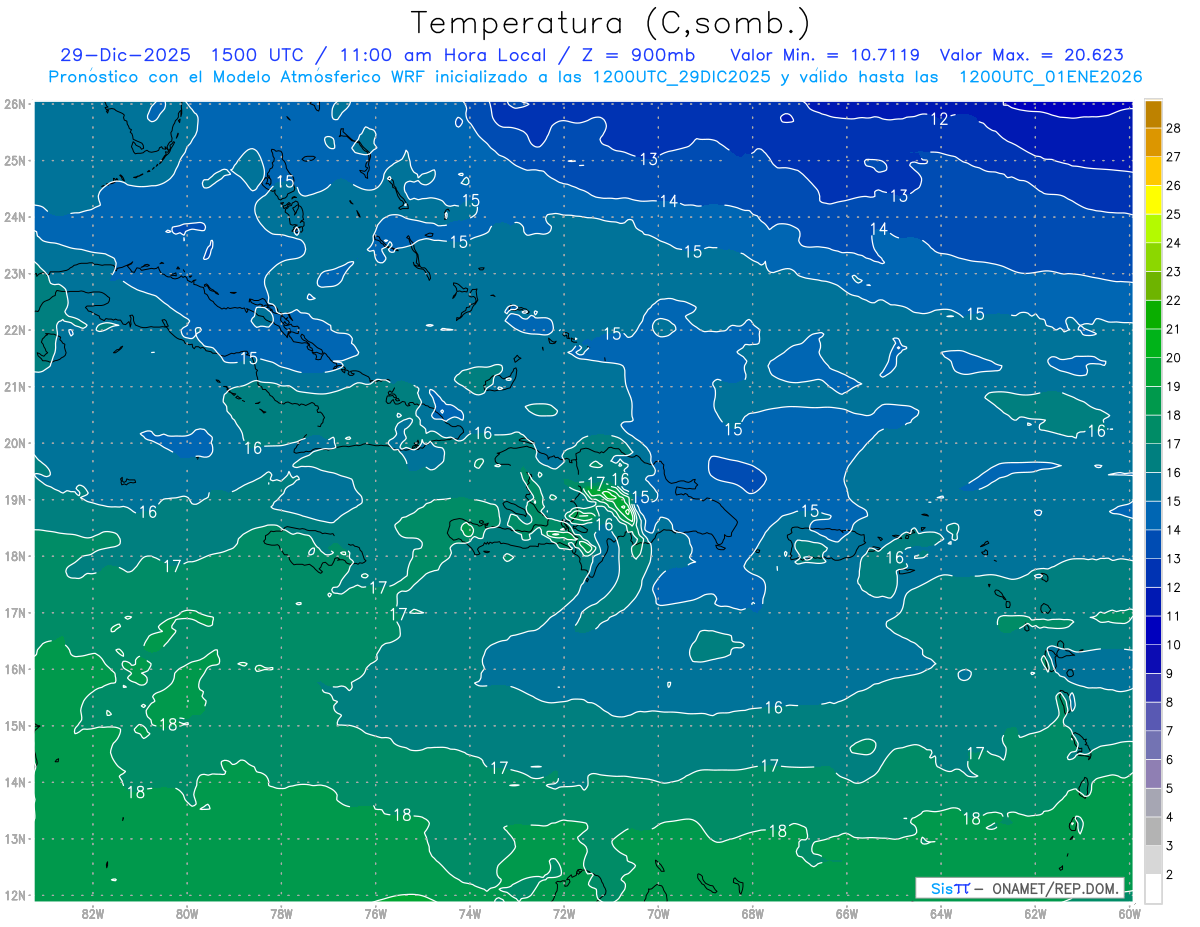Click the '68W' longitude label
Image resolution: width=1200 pixels, height=927 pixels.
(752, 913)
